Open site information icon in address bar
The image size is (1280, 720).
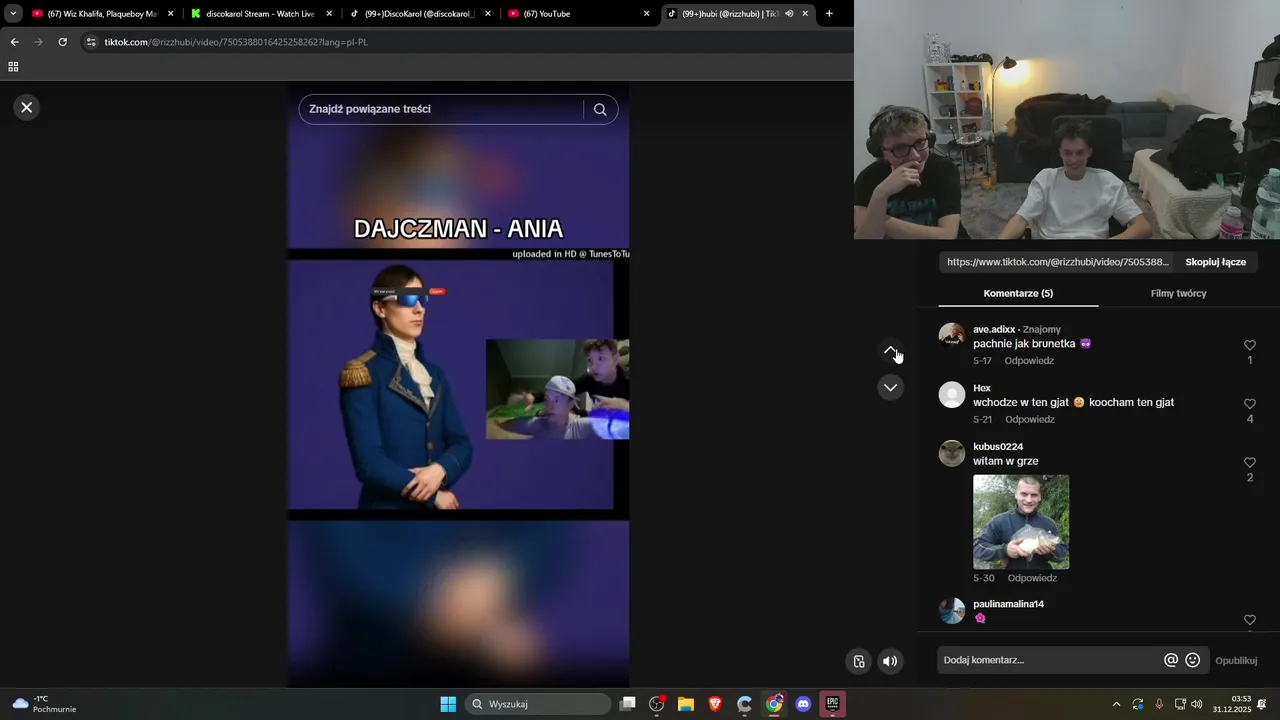91,42
